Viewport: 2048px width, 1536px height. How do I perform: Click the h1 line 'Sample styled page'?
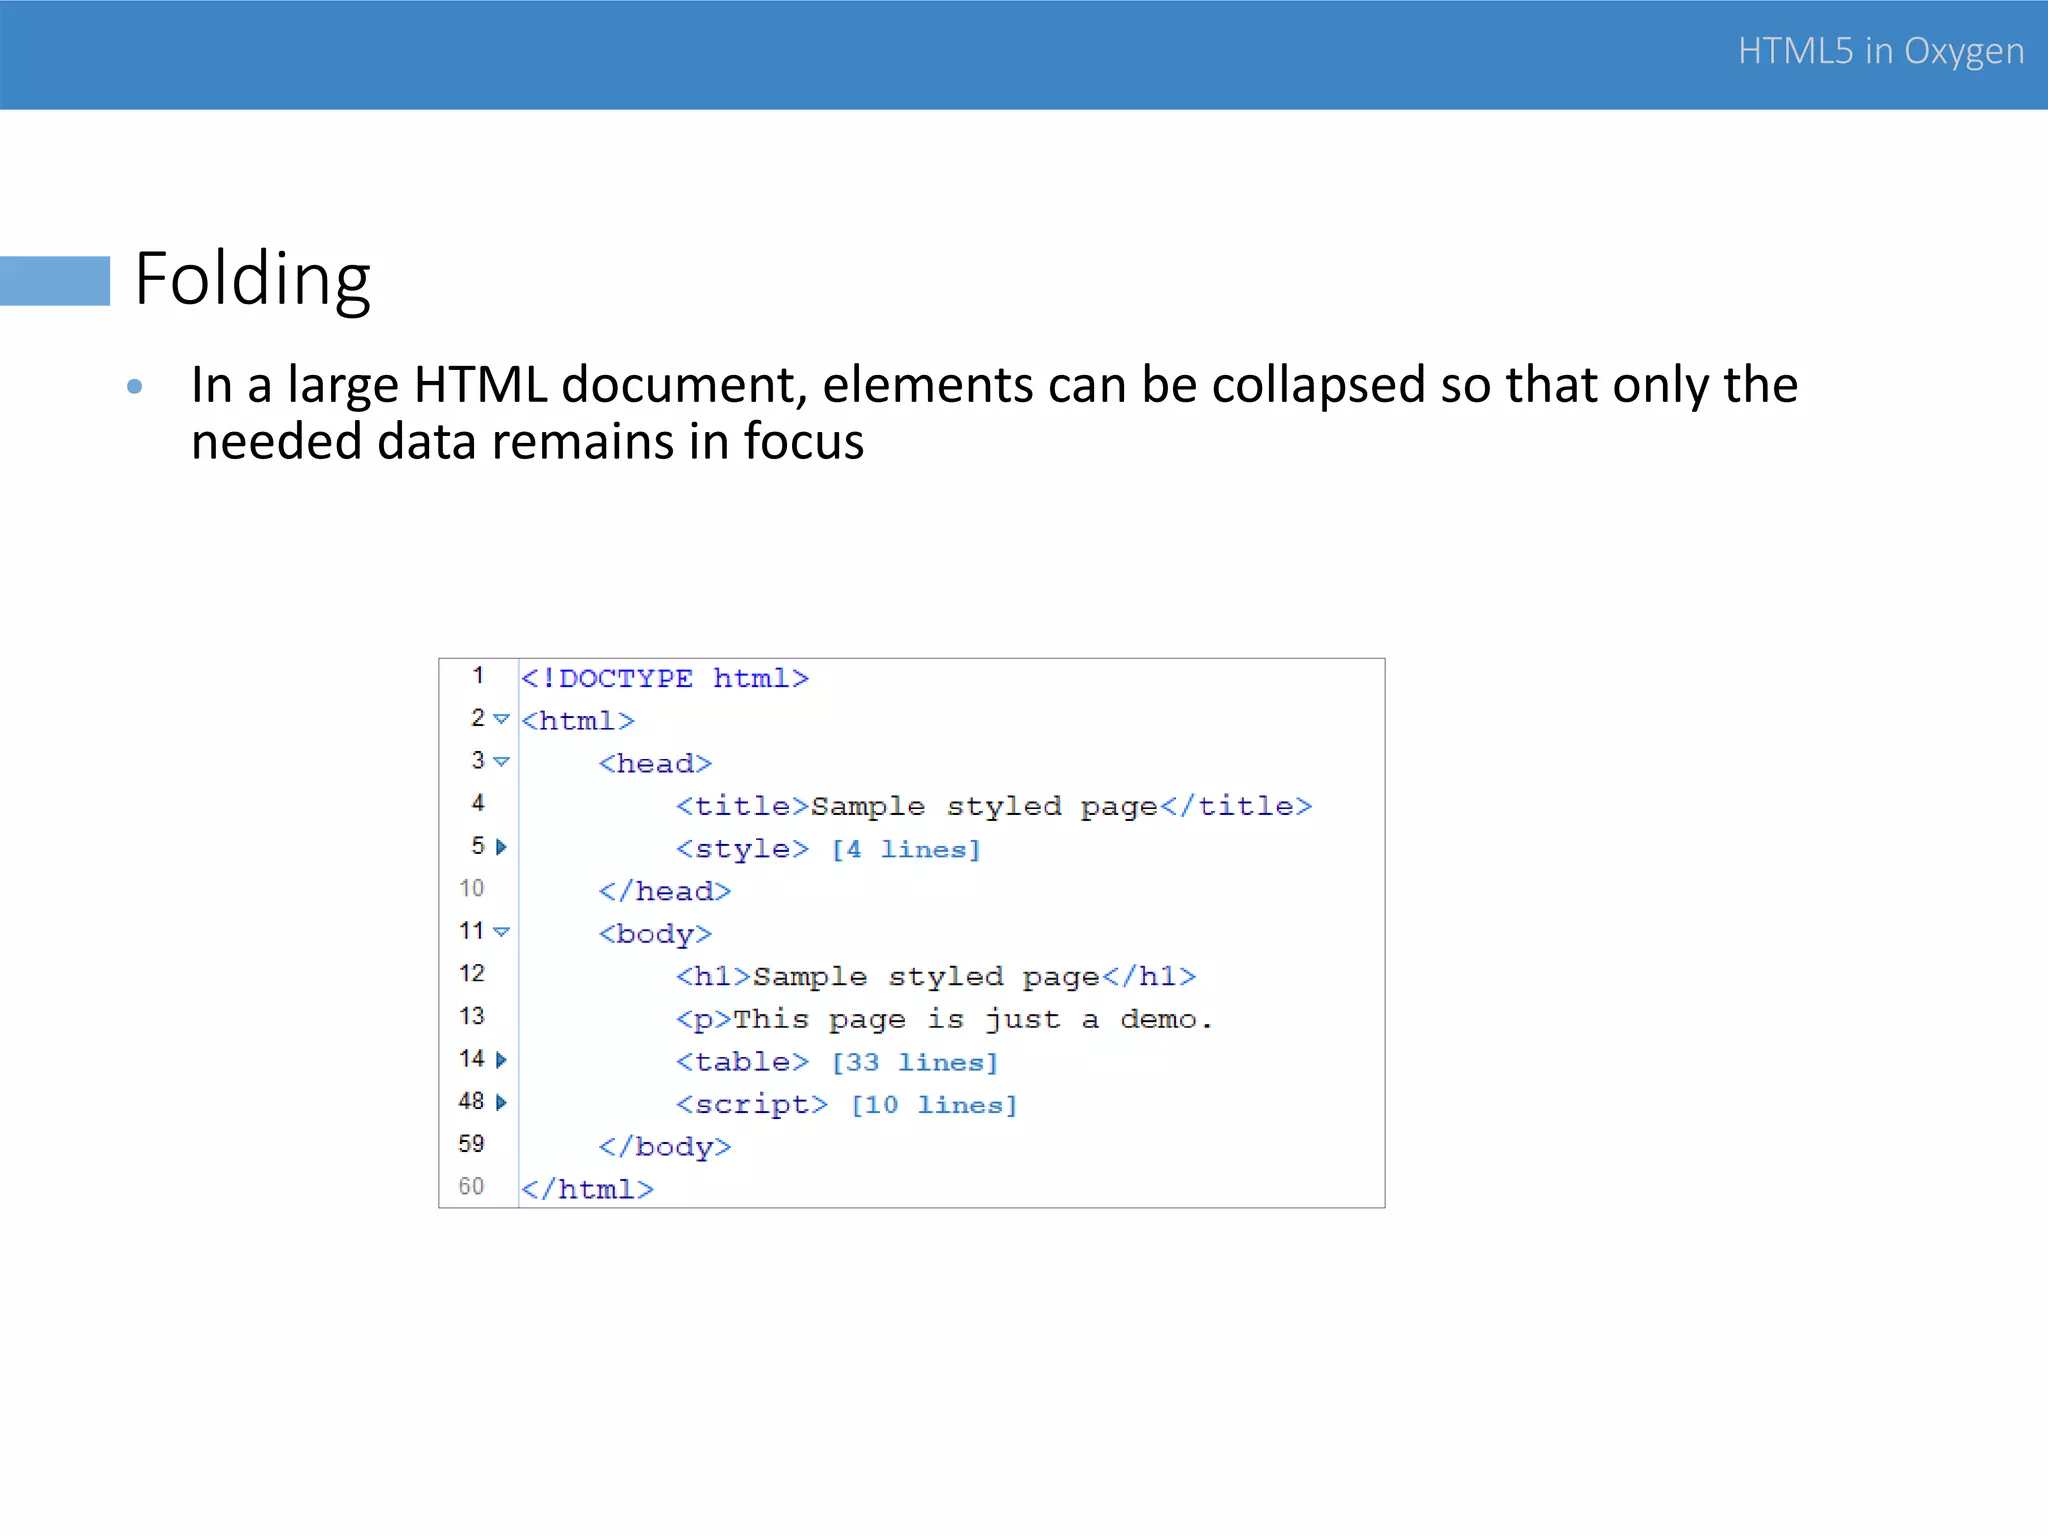(x=936, y=976)
